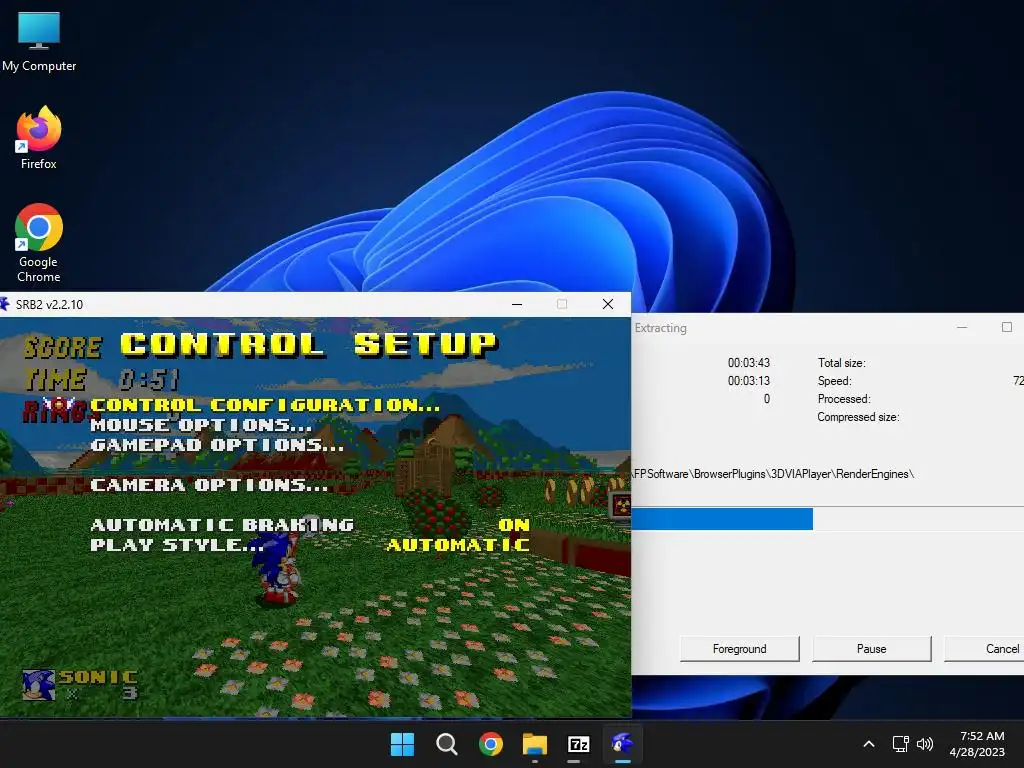Switch to 7-Zip in the taskbar

pos(579,744)
